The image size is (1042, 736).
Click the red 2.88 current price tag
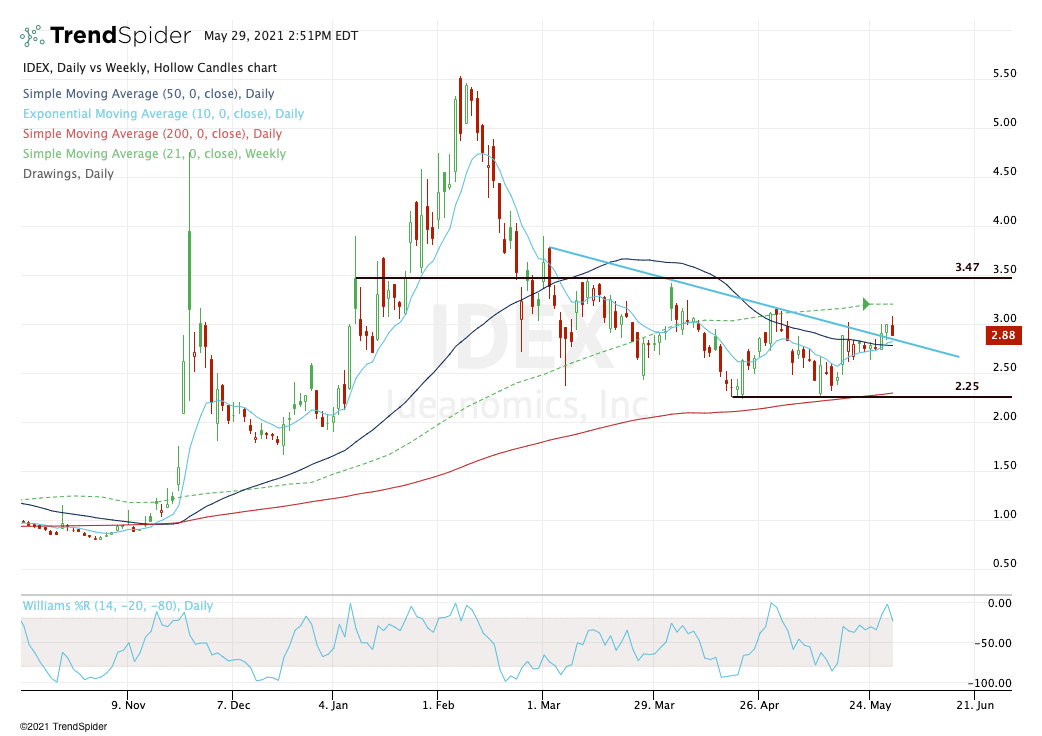(1001, 336)
